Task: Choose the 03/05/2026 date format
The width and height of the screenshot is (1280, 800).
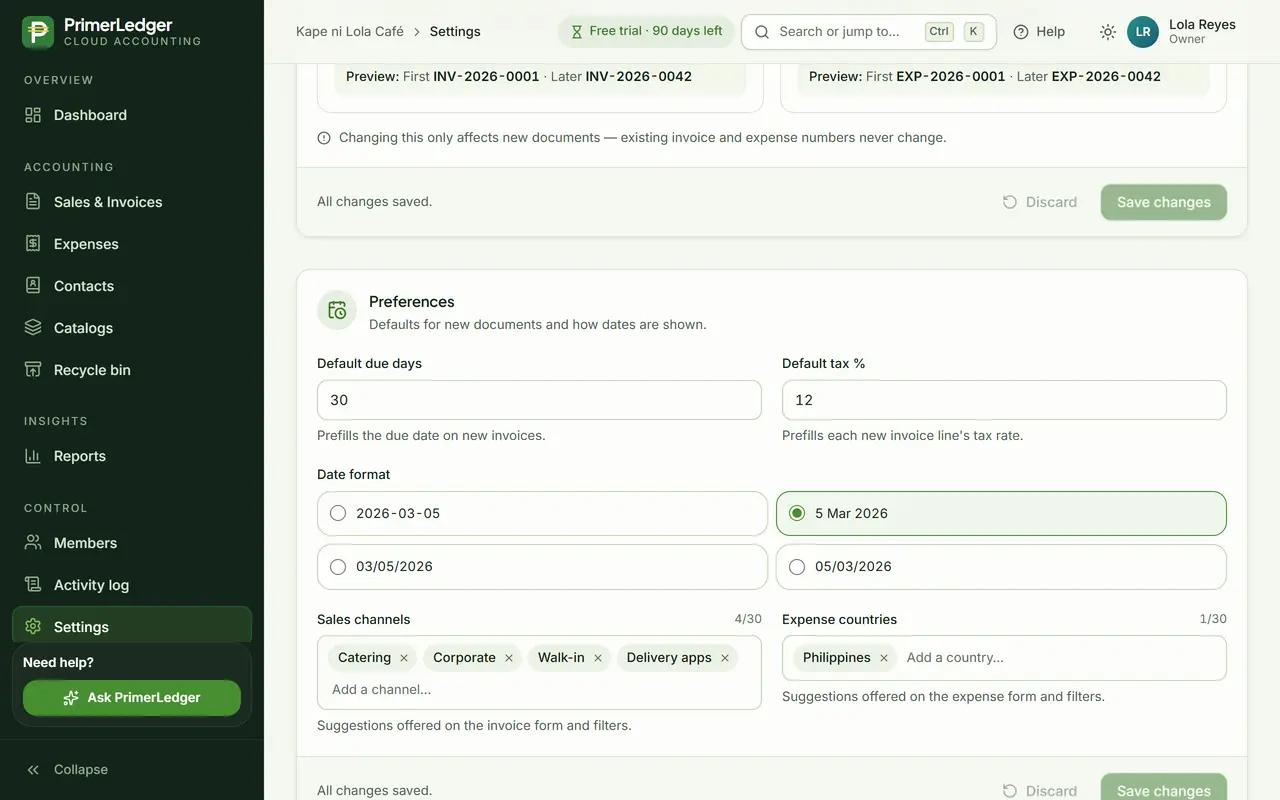Action: coord(542,566)
